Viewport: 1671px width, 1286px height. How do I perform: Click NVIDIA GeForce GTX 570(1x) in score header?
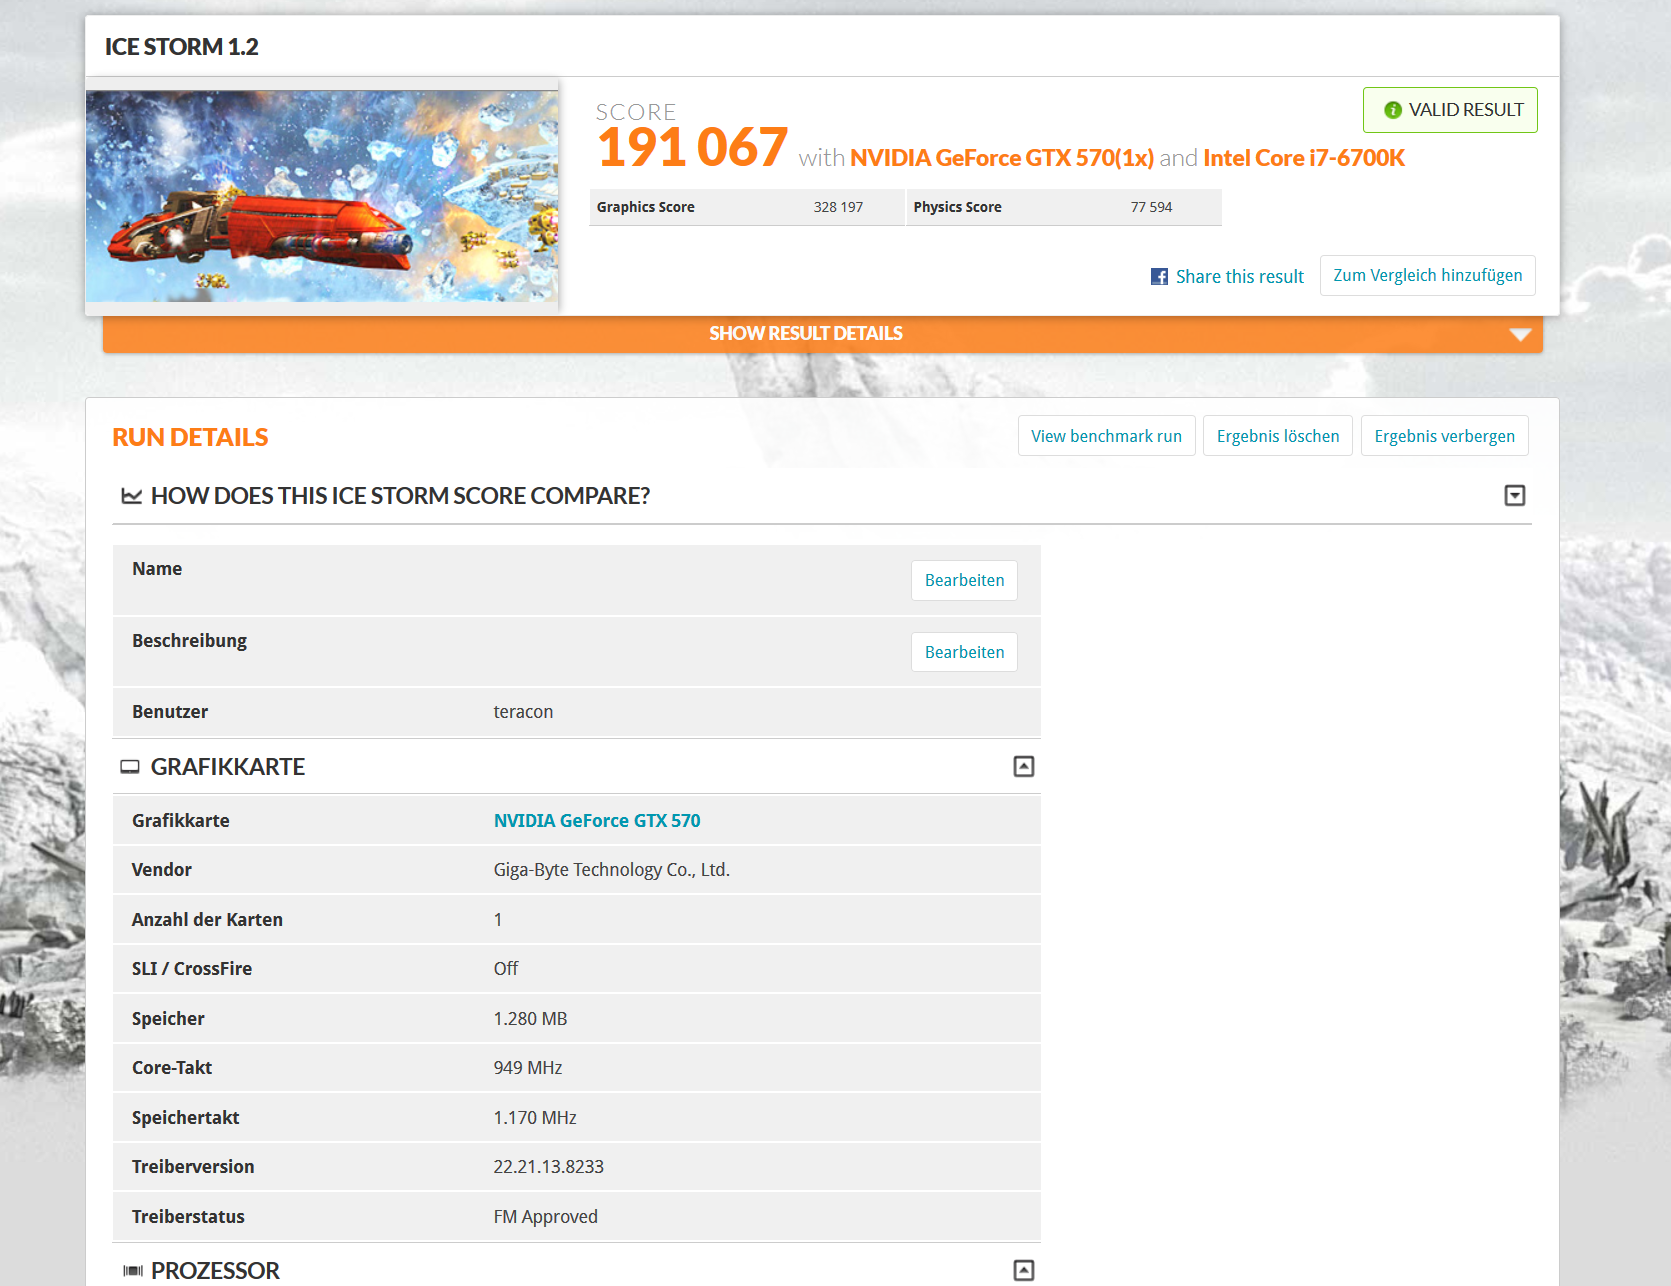point(1002,158)
